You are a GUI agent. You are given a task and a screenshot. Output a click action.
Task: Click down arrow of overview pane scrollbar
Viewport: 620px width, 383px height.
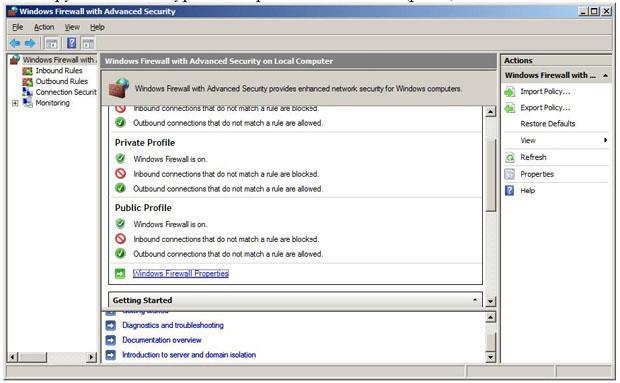click(490, 302)
